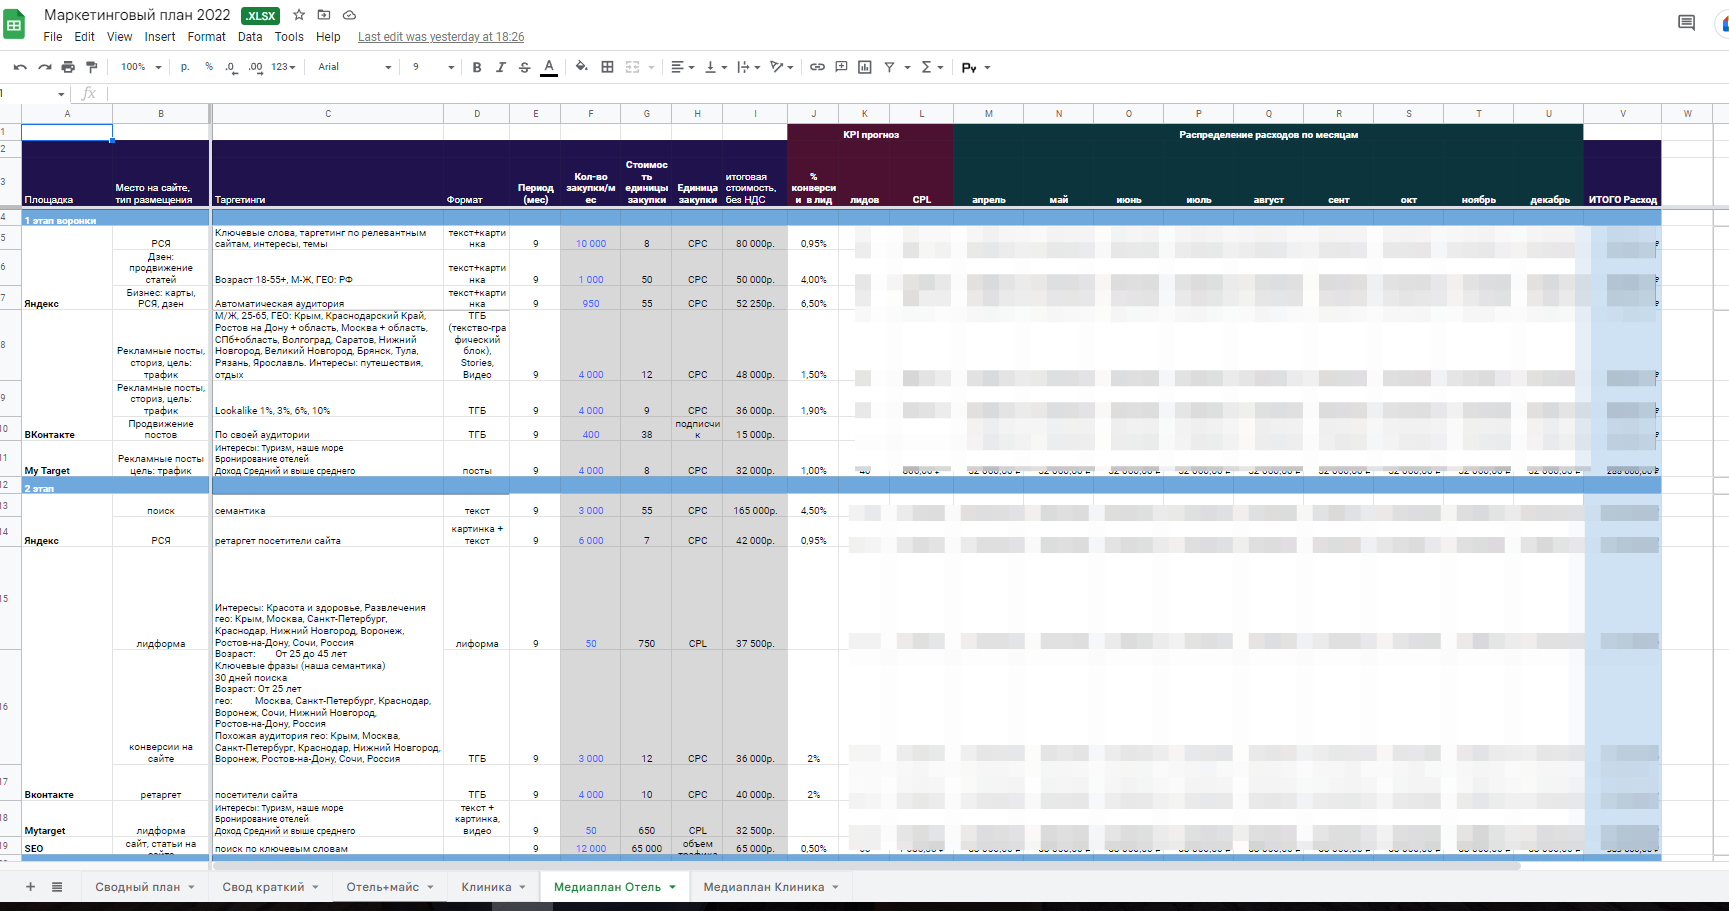
Task: Print the spreadsheet using the printer icon
Action: (x=68, y=67)
